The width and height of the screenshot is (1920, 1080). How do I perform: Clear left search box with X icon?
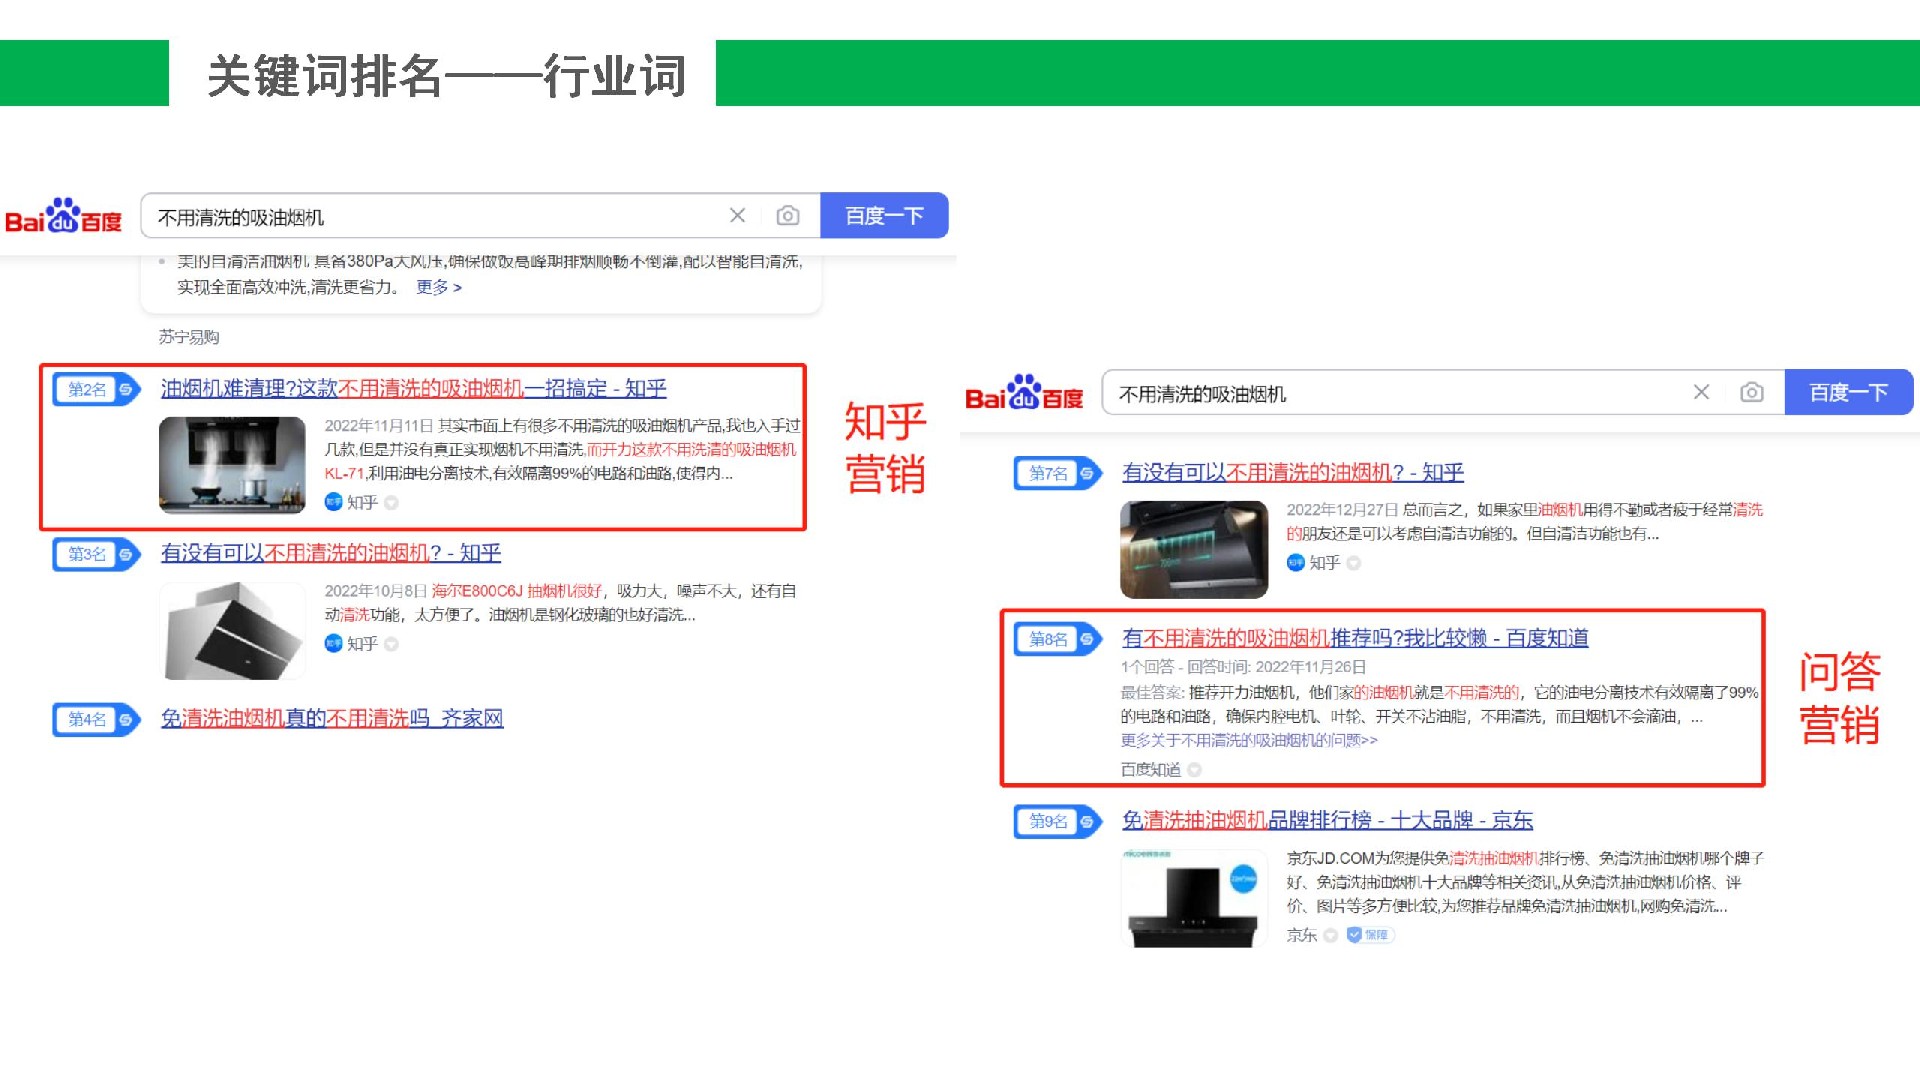coord(737,216)
